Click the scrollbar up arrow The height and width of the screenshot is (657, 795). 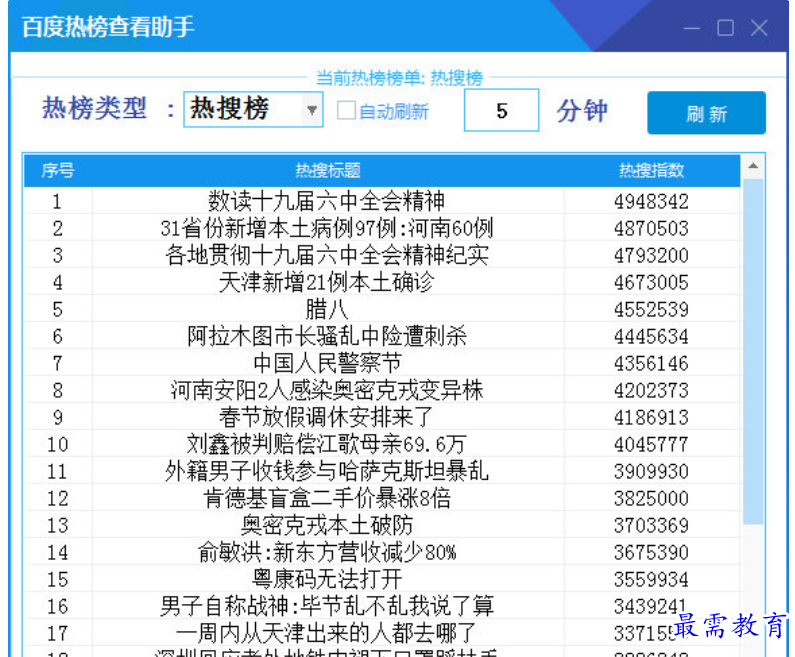click(x=753, y=166)
